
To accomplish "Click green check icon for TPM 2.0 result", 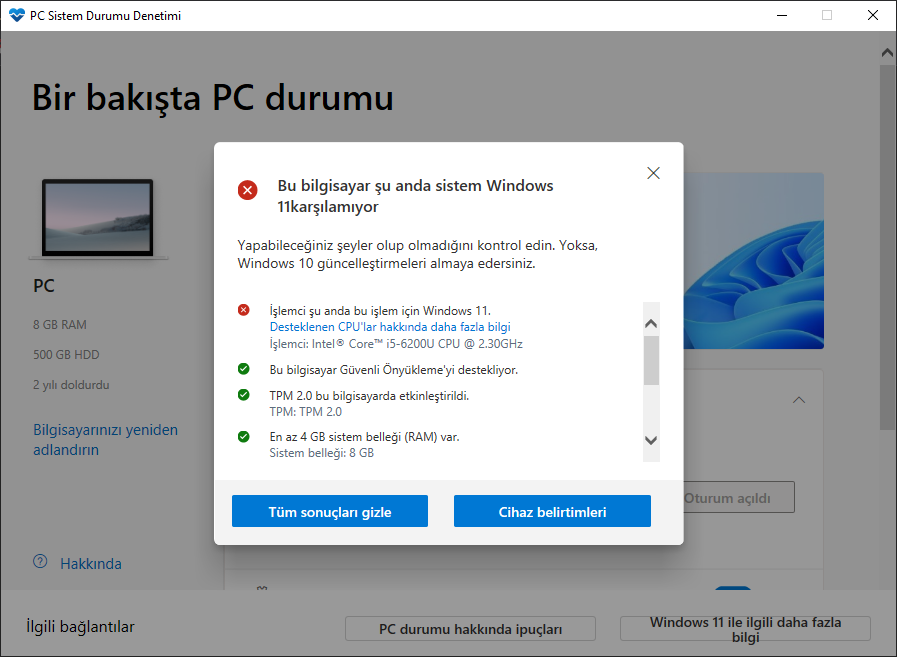I will click(244, 395).
